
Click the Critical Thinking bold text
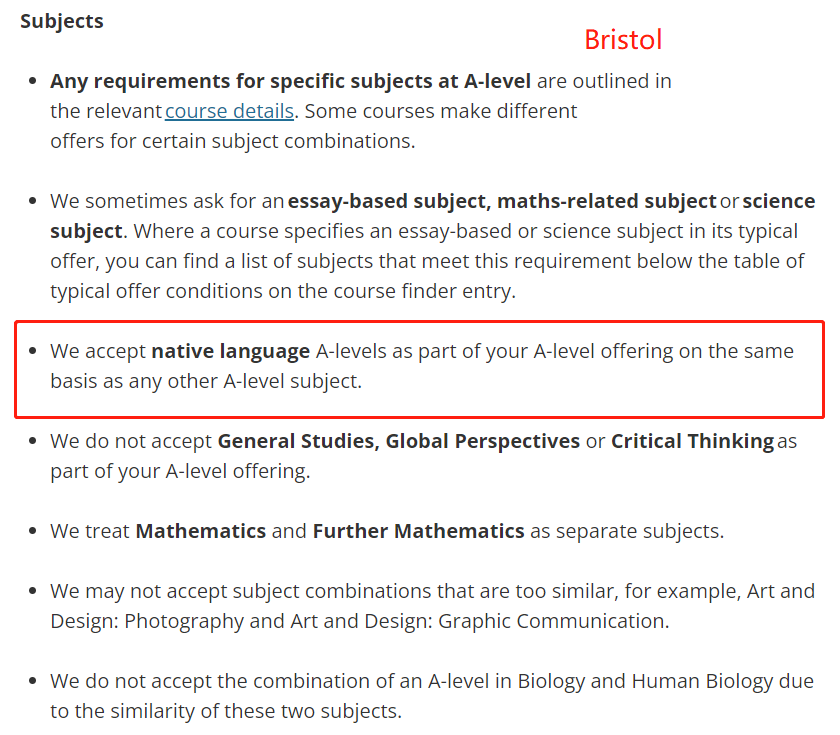pos(692,441)
